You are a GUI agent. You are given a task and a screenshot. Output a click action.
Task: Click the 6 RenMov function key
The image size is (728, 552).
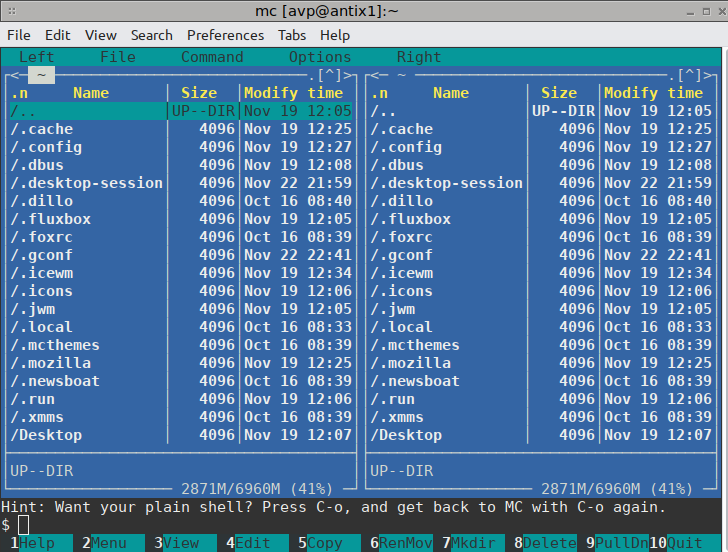point(401,543)
